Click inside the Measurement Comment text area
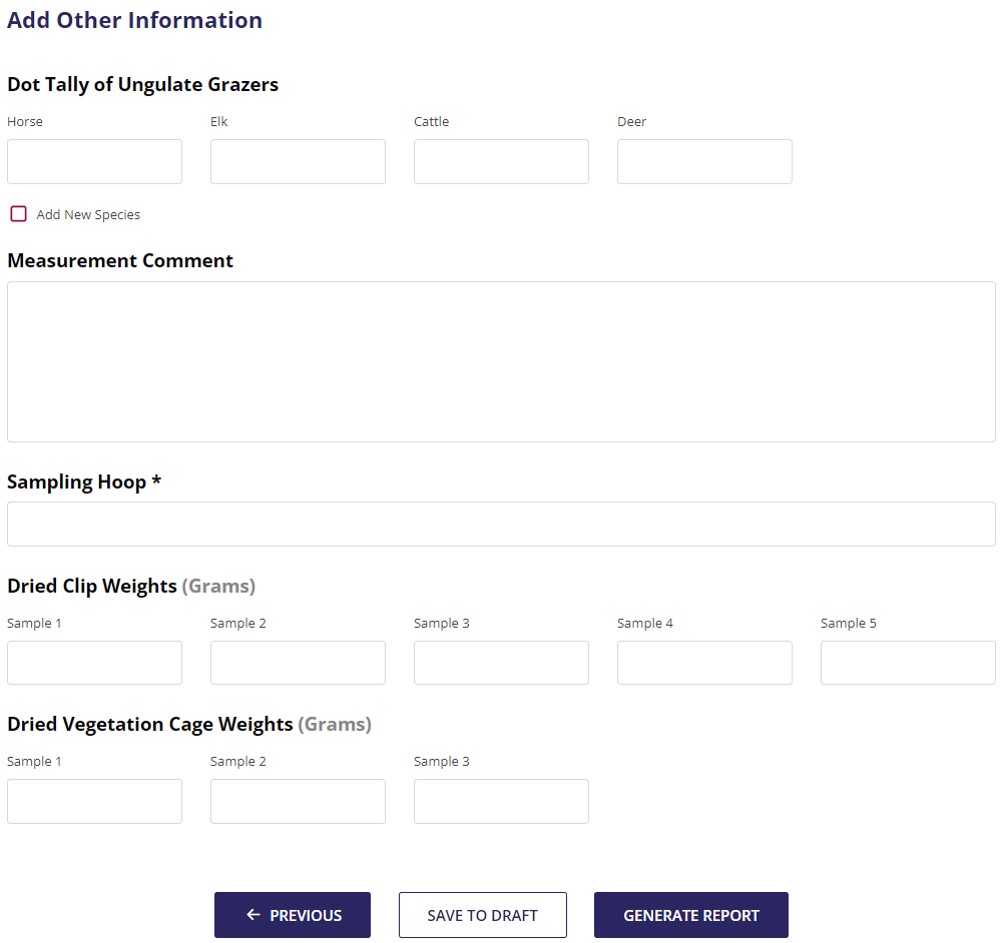Image resolution: width=1007 pixels, height=943 pixels. (501, 362)
